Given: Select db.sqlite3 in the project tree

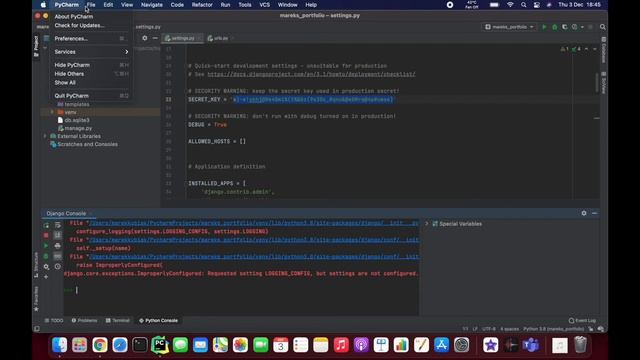Looking at the screenshot, I should click(77, 120).
